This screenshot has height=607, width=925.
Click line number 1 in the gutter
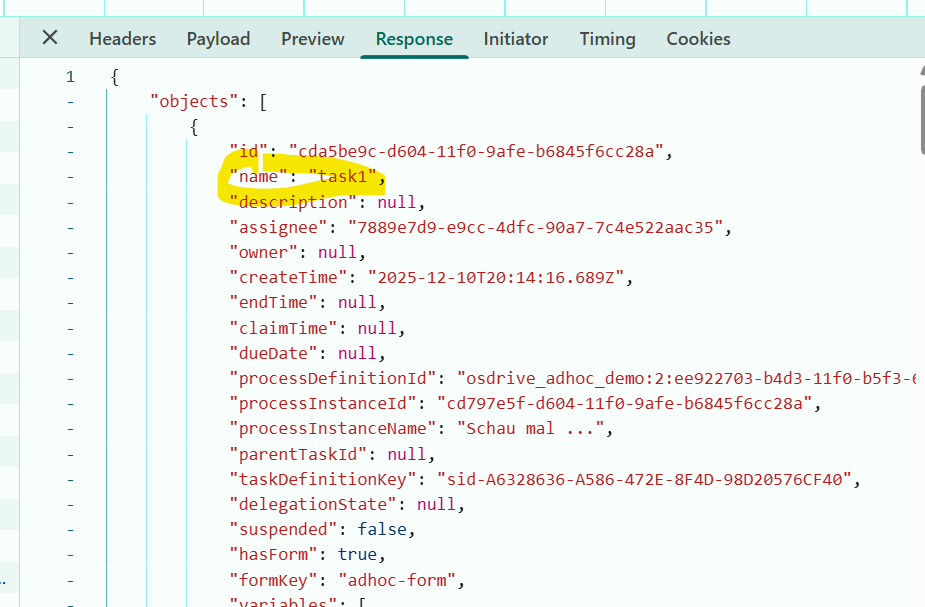(x=70, y=77)
